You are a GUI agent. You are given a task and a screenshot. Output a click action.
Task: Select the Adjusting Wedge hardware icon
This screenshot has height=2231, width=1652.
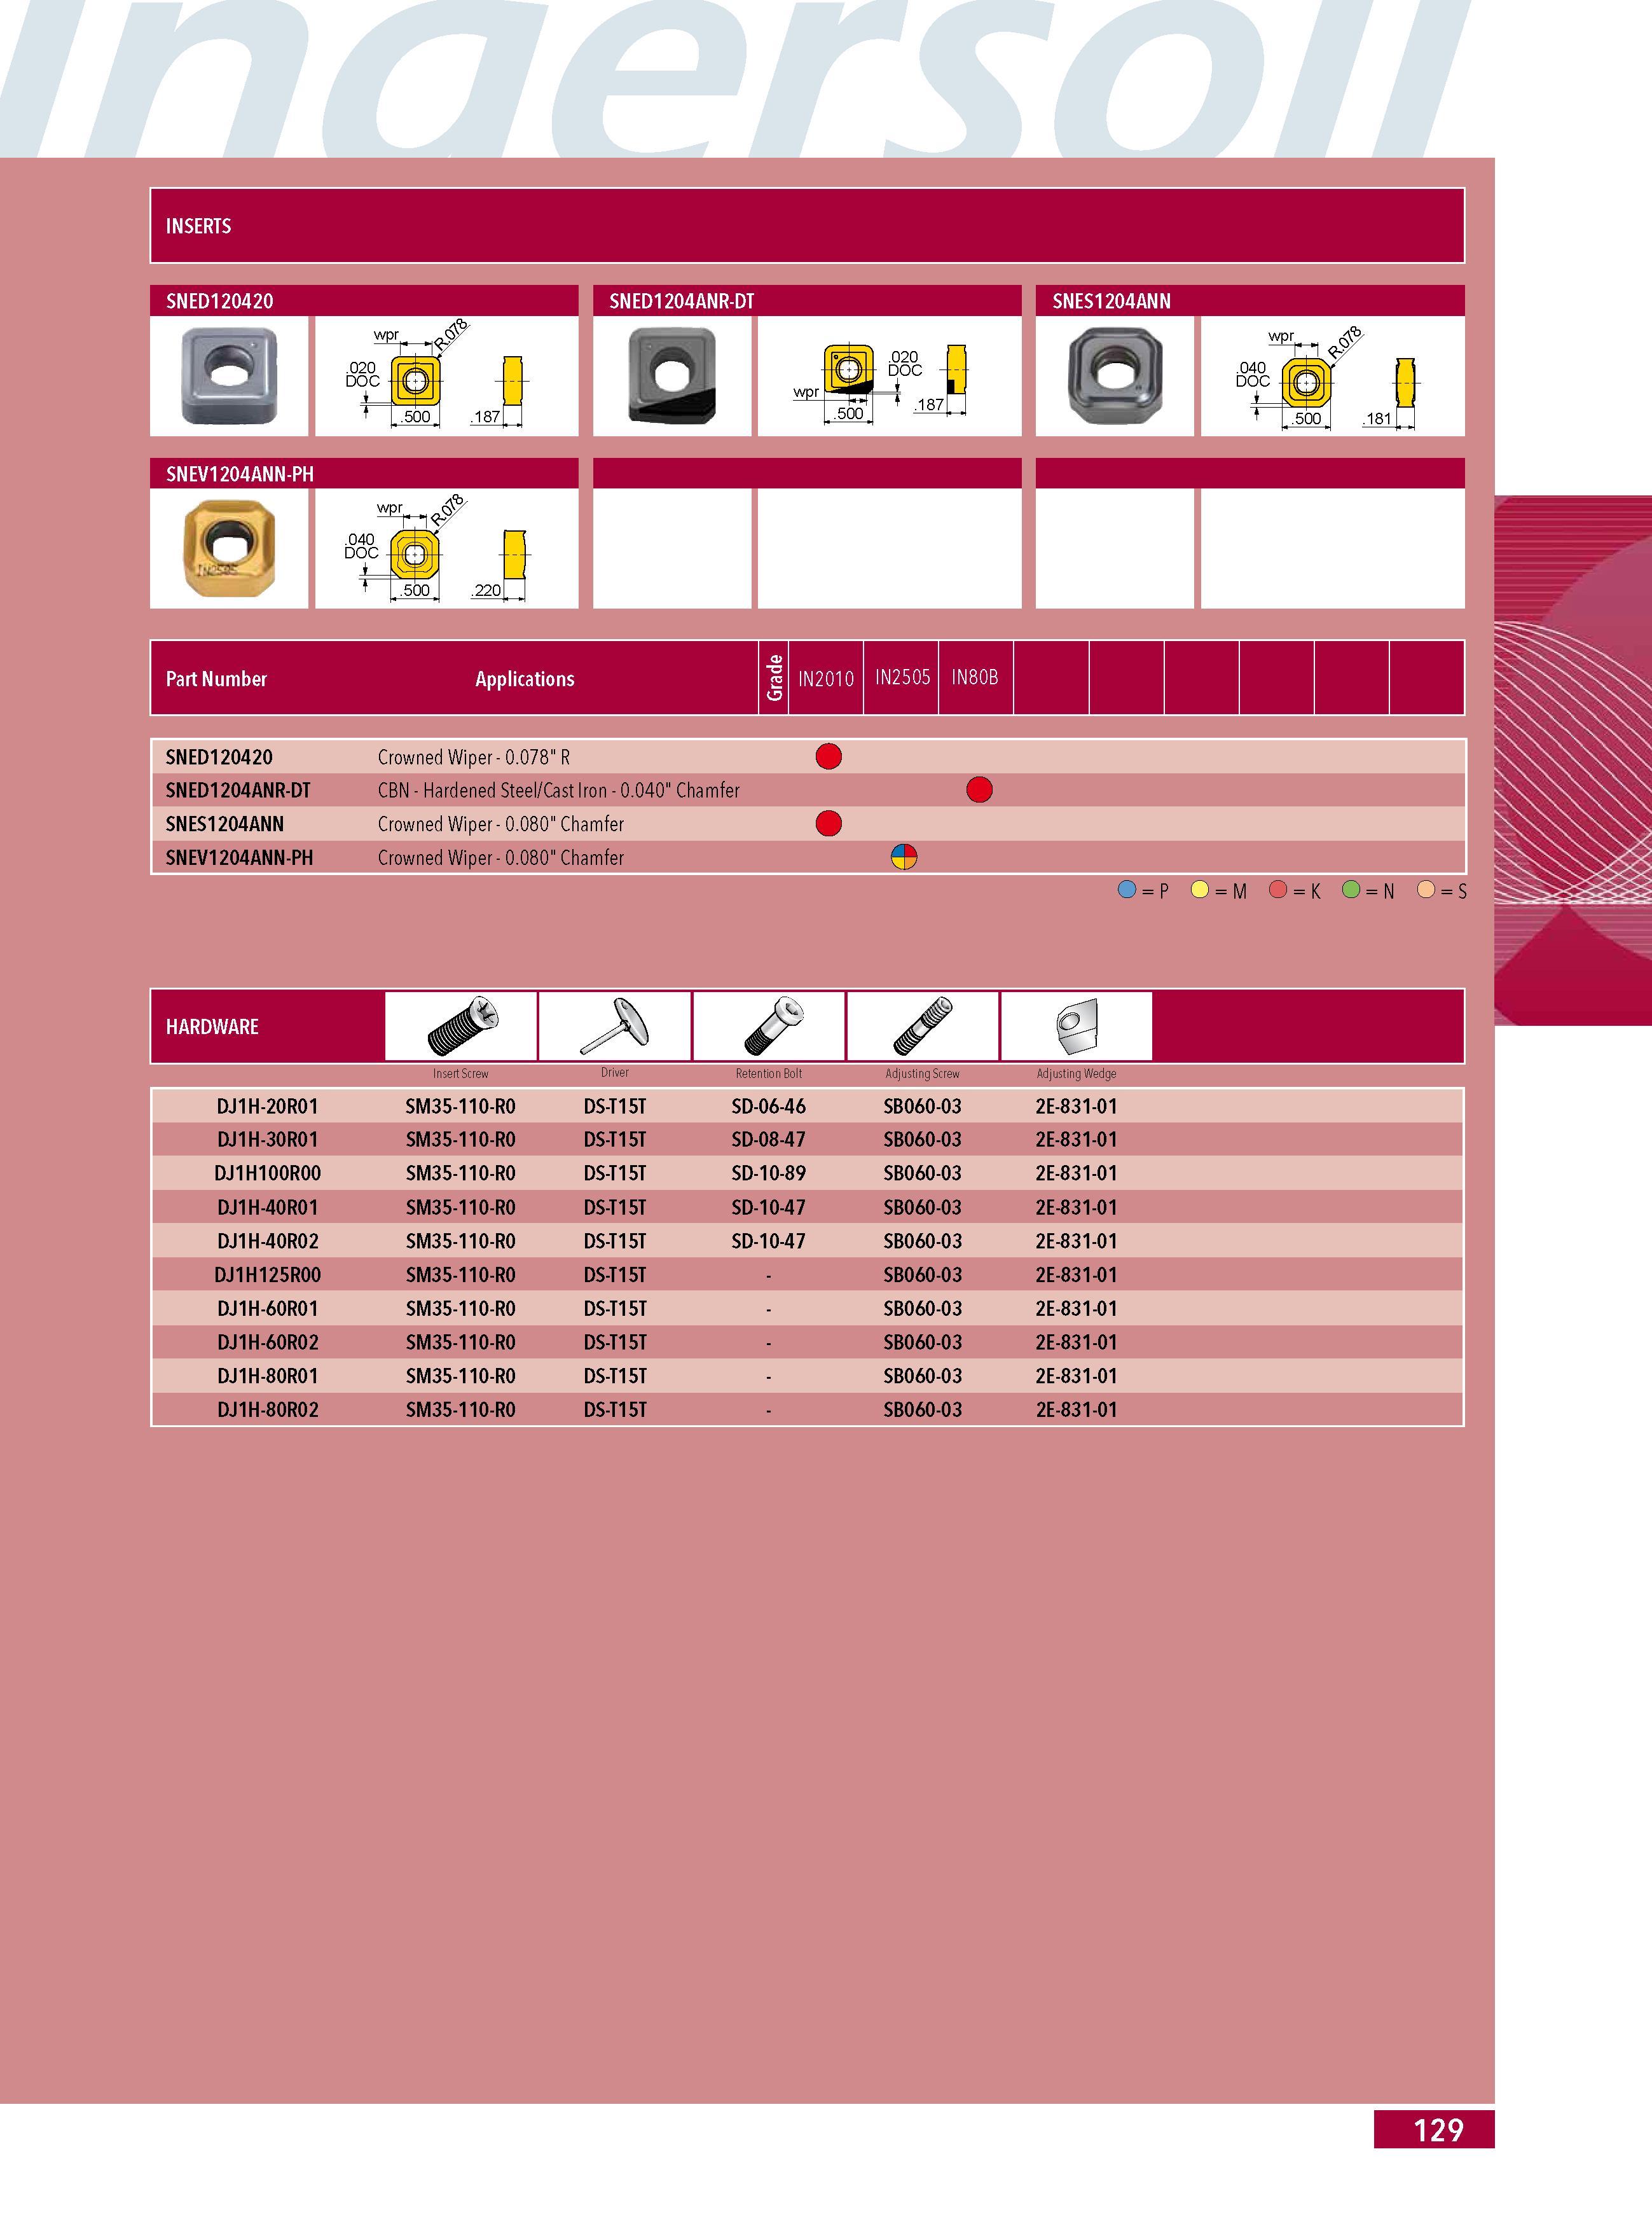[x=1077, y=1026]
